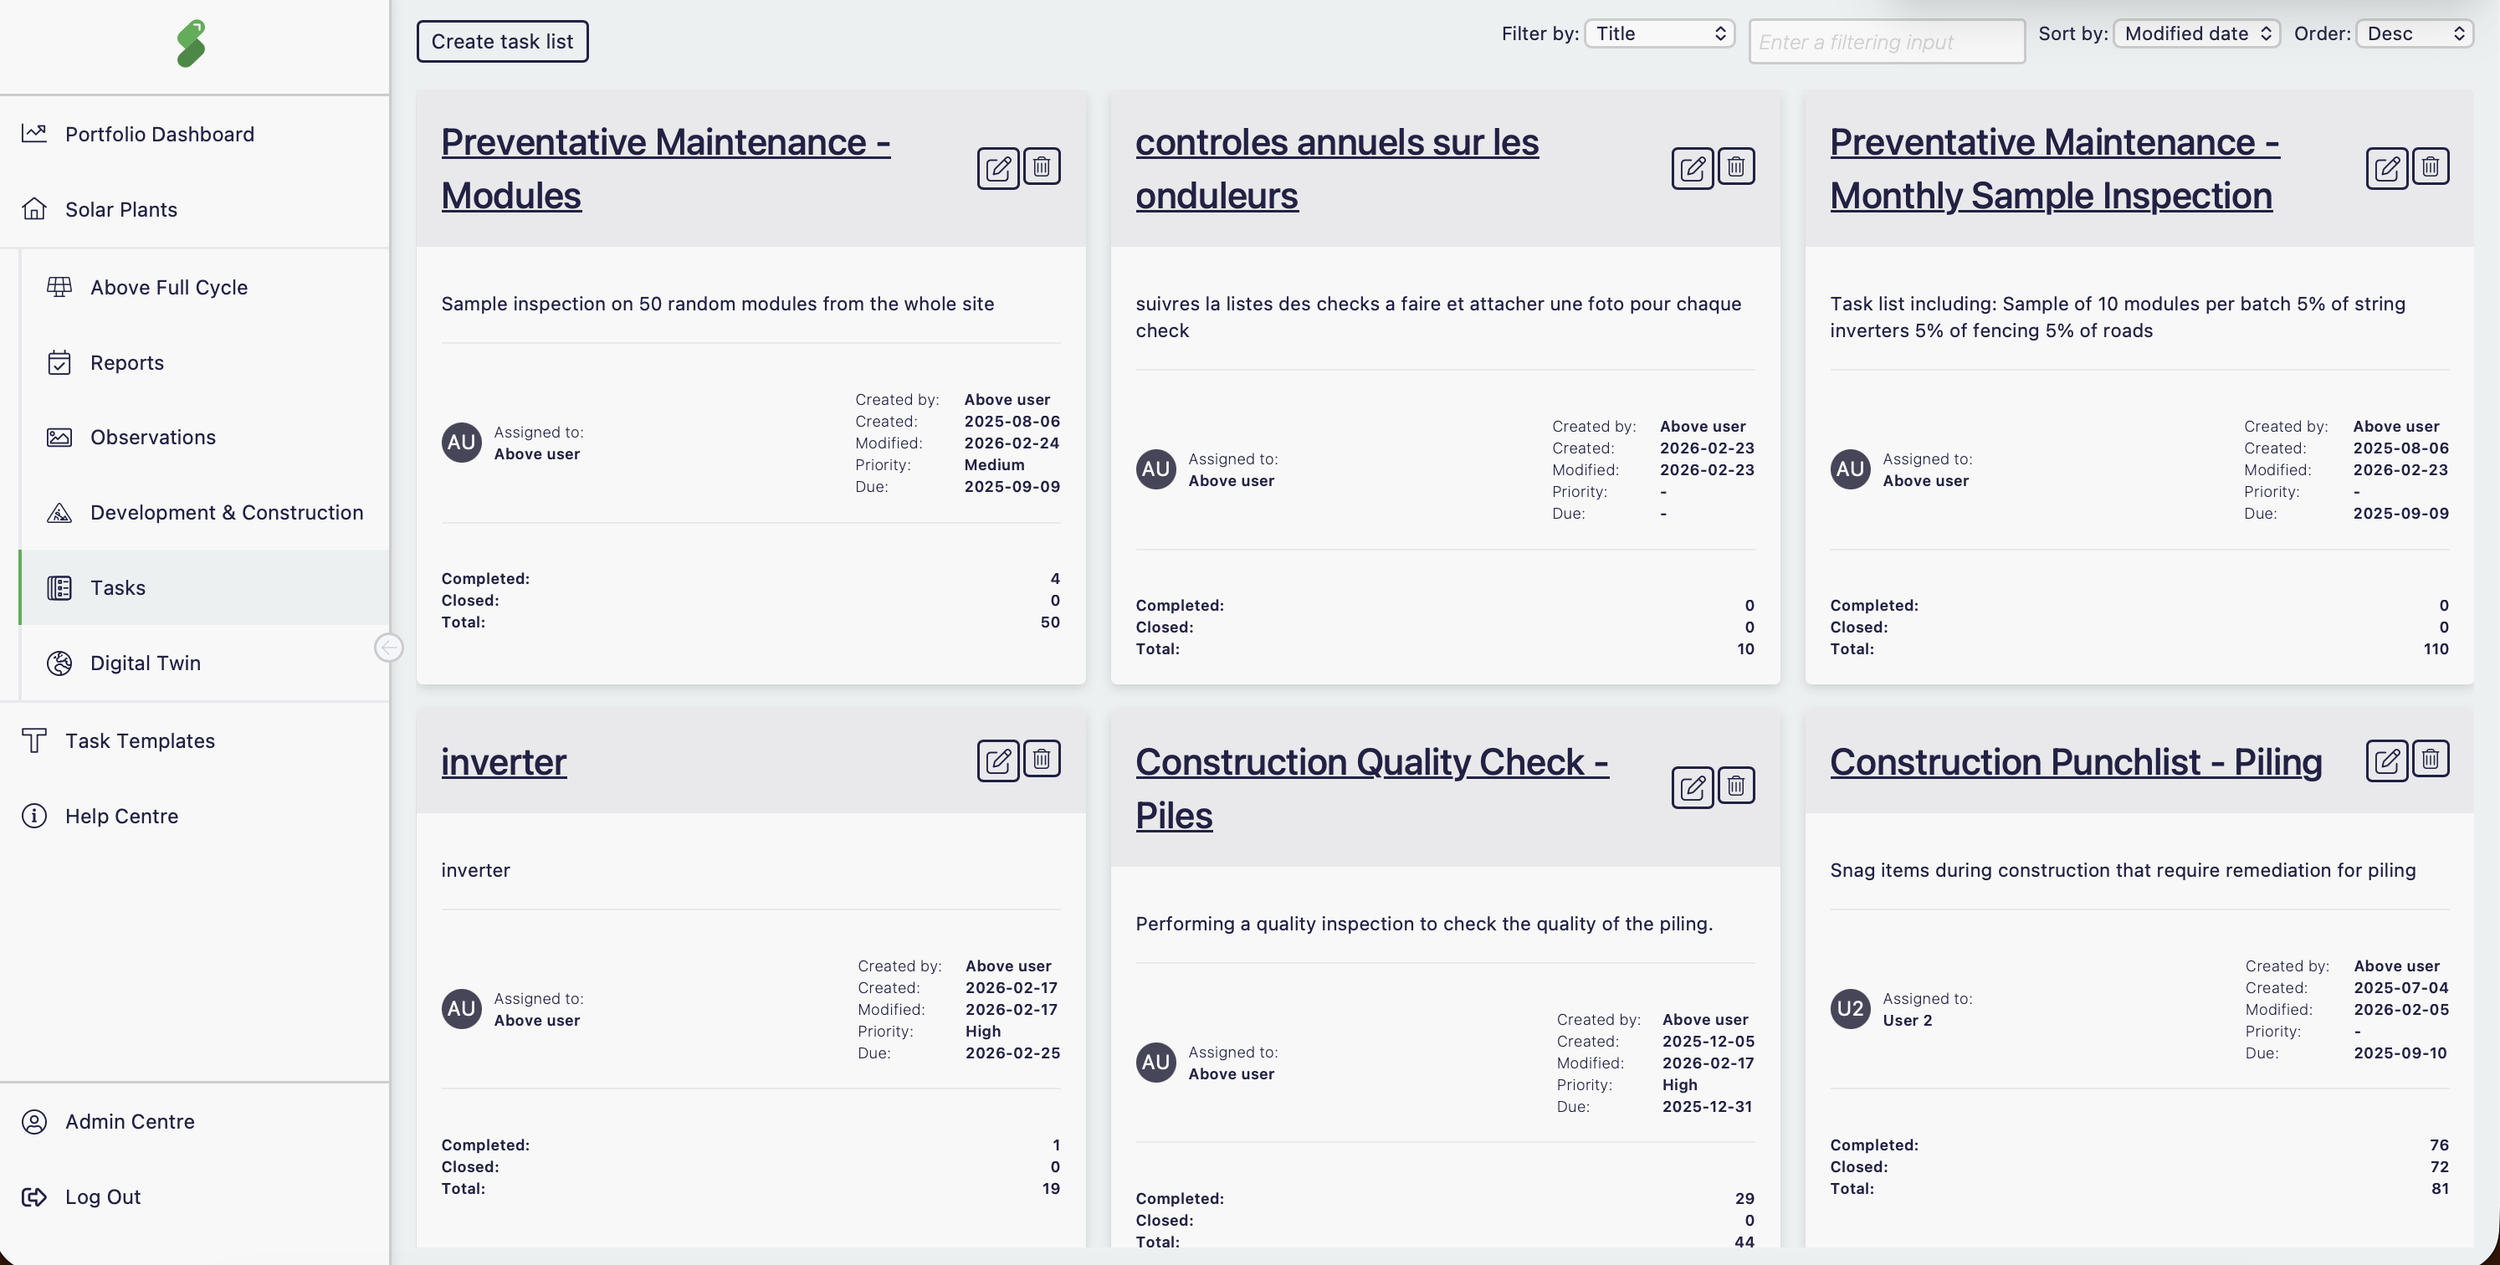Edit the Construction Punchlist - Piling list
Viewport: 2500px width, 1265px height.
coord(2386,761)
